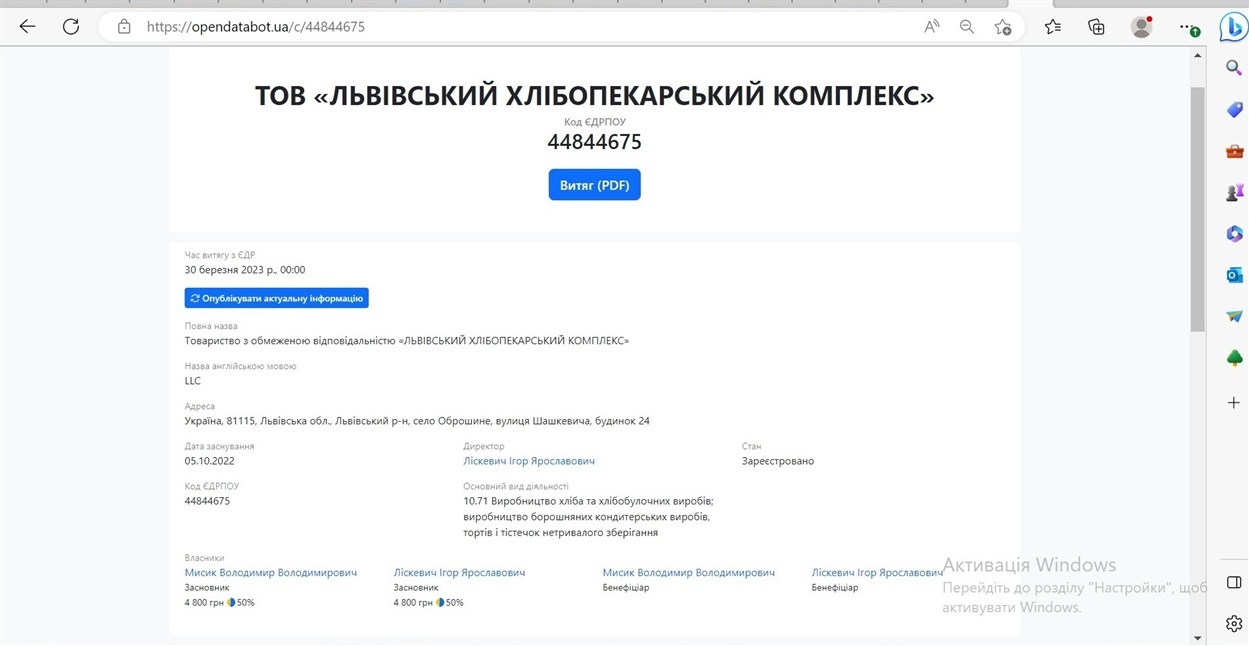Open the Tools briefcase in the sidebar
Image resolution: width=1249 pixels, height=646 pixels.
1234,151
